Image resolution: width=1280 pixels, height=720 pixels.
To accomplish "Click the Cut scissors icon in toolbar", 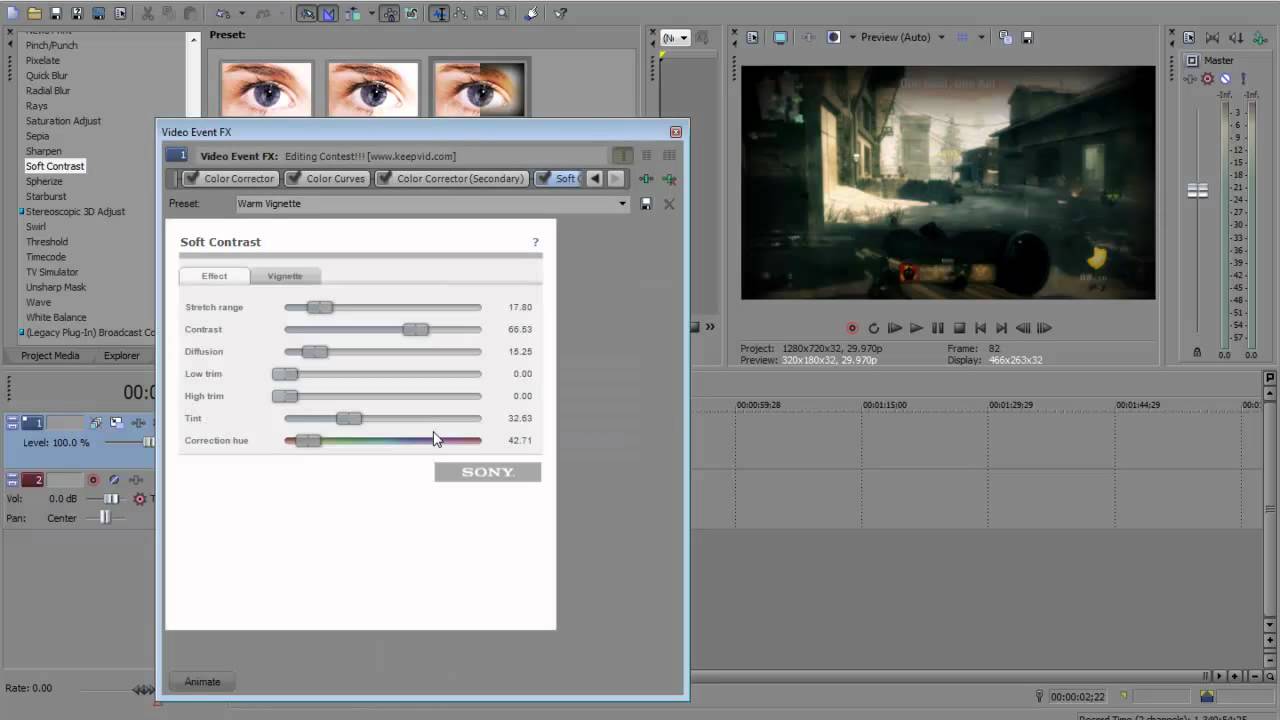I will (148, 14).
